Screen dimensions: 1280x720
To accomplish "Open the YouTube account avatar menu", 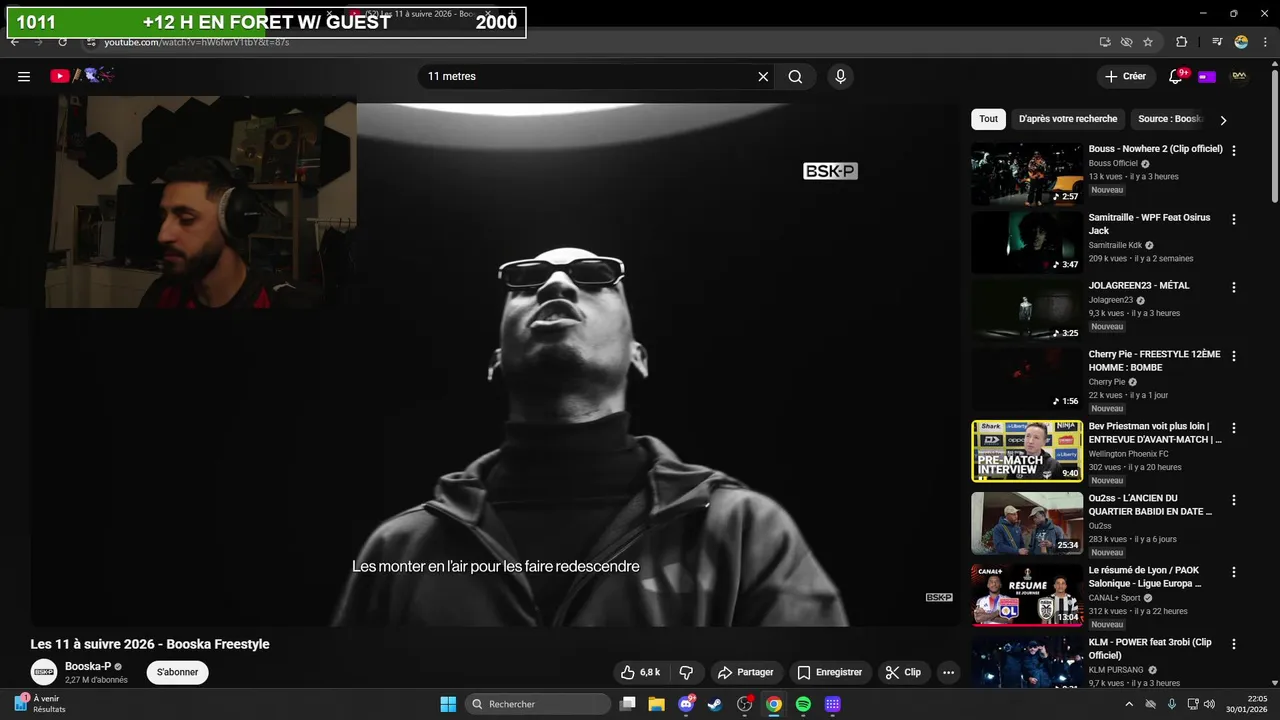I will pyautogui.click(x=1239, y=76).
